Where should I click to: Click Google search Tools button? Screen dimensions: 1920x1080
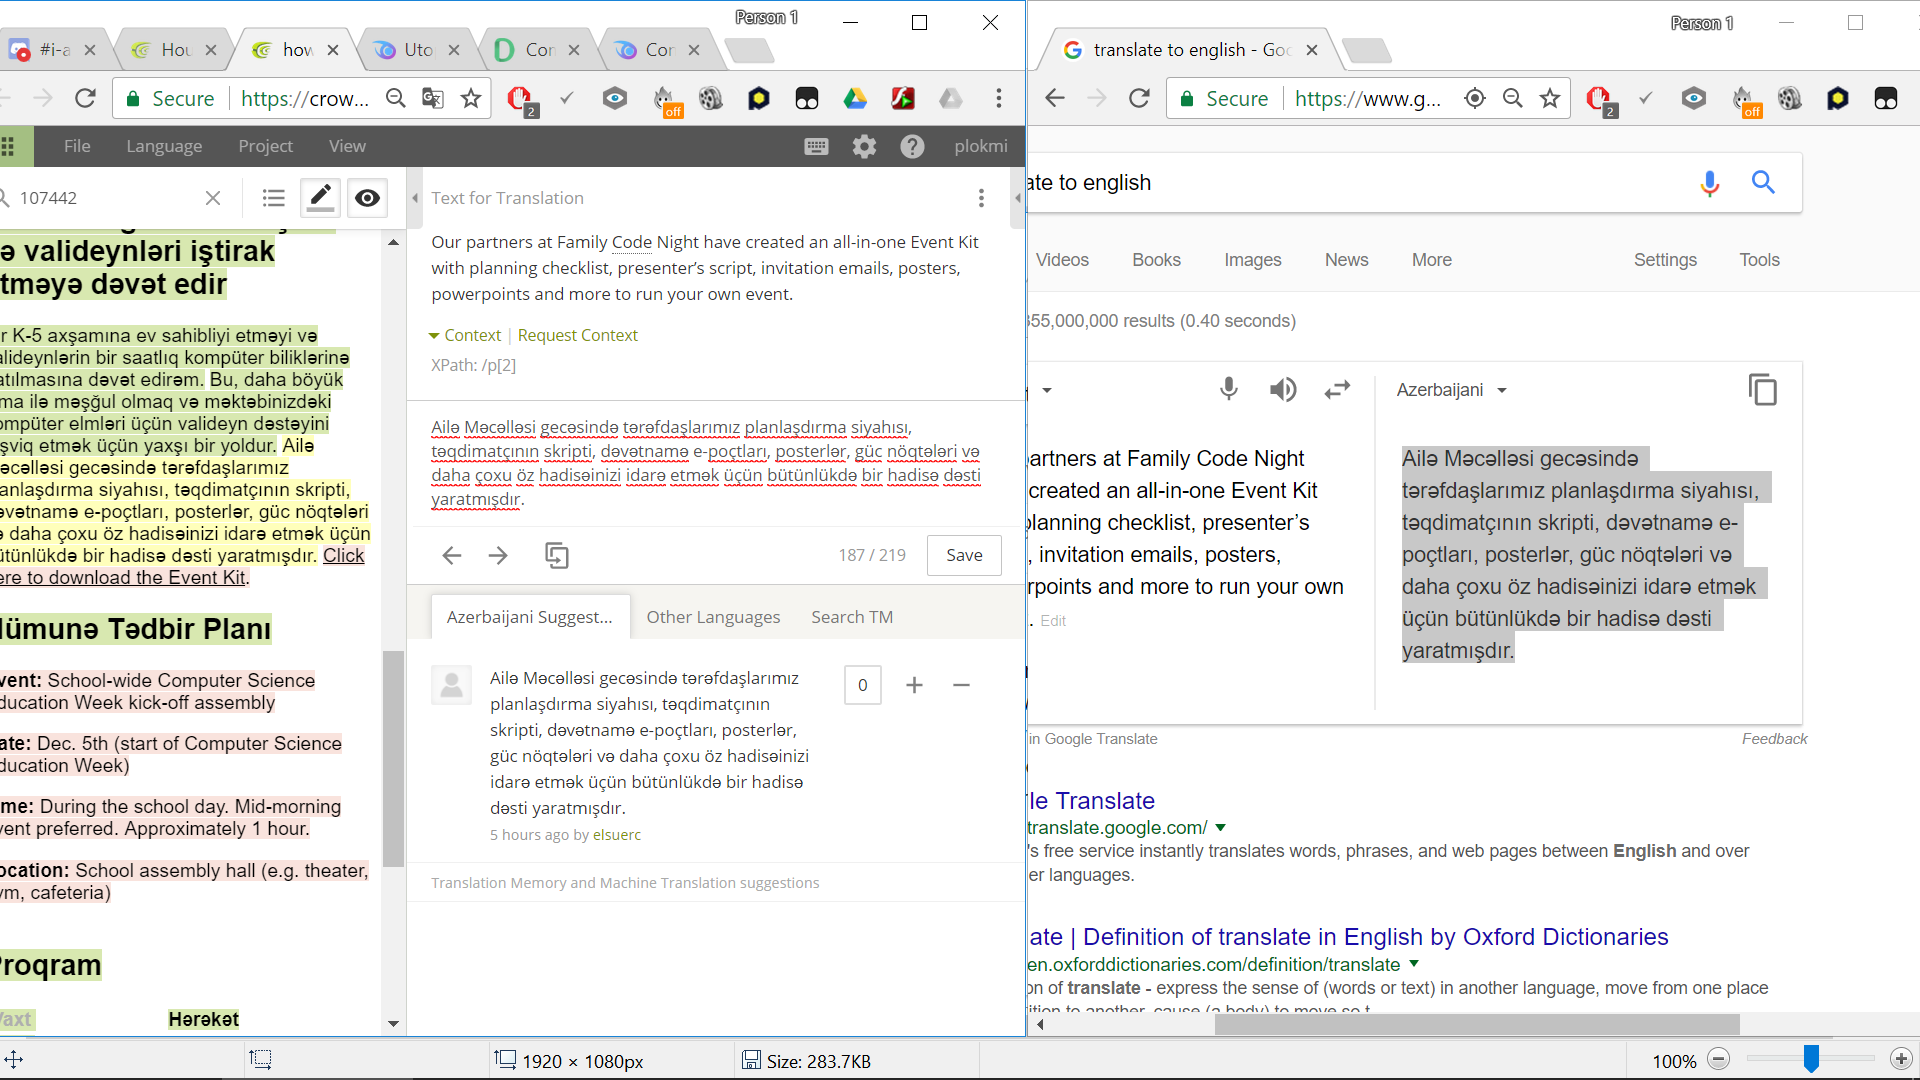(1759, 260)
